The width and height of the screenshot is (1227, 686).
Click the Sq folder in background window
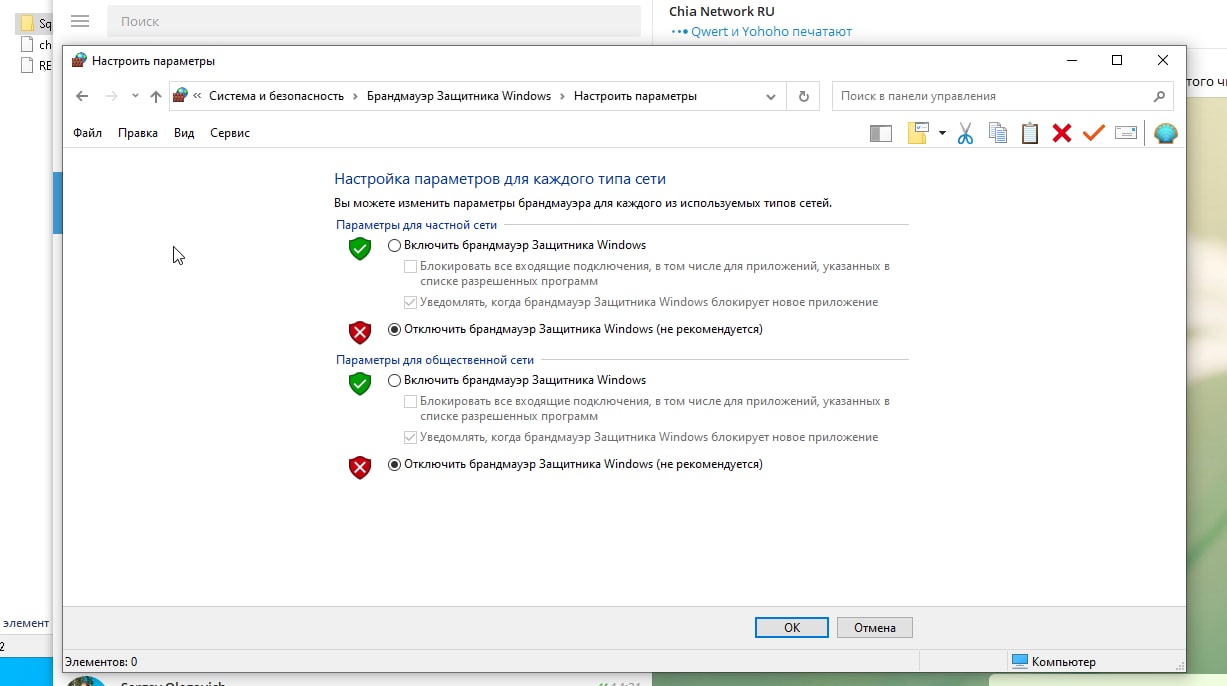[36, 24]
